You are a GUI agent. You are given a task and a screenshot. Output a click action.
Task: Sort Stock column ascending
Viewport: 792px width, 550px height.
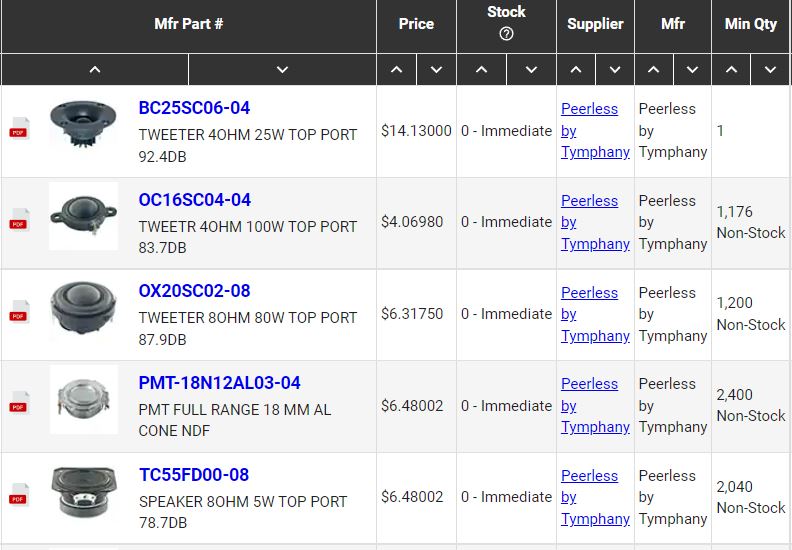coord(481,70)
